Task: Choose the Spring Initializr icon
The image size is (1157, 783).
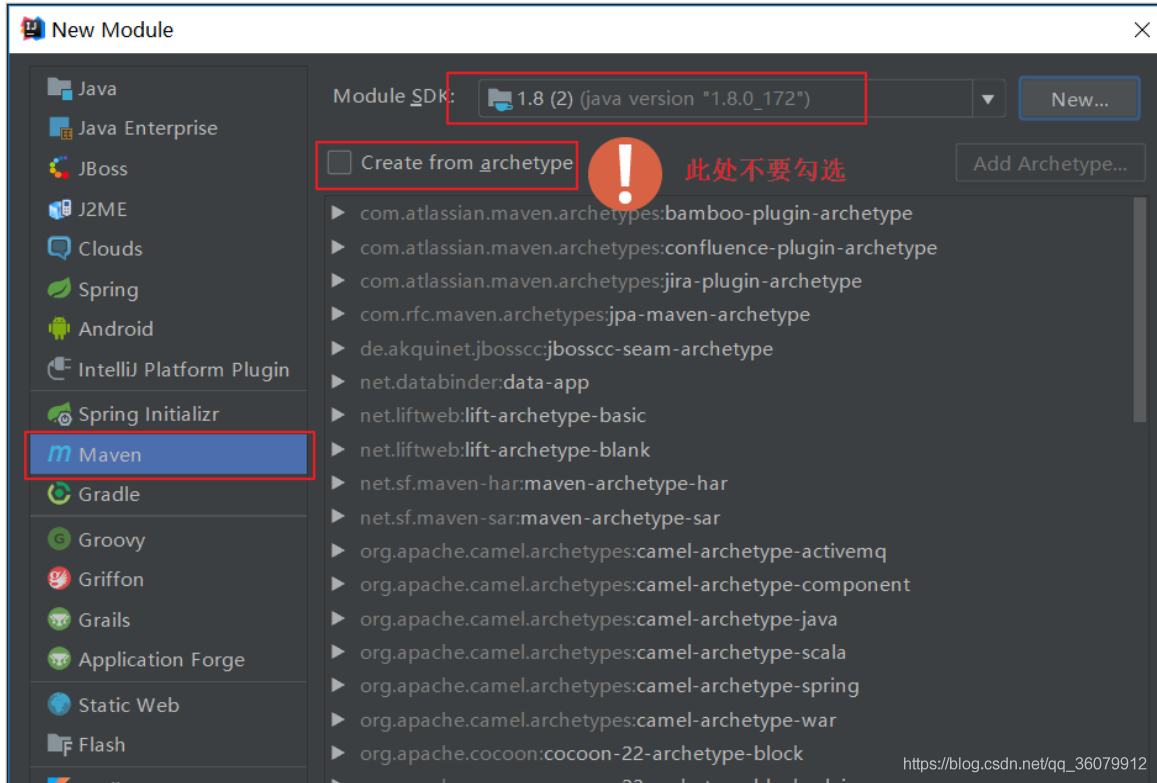Action: tap(59, 414)
